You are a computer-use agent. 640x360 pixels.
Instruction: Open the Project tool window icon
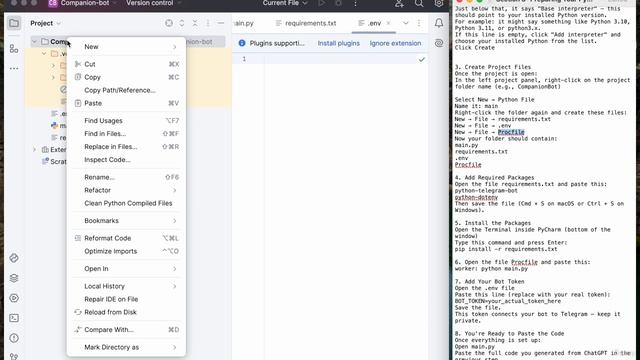(x=14, y=23)
